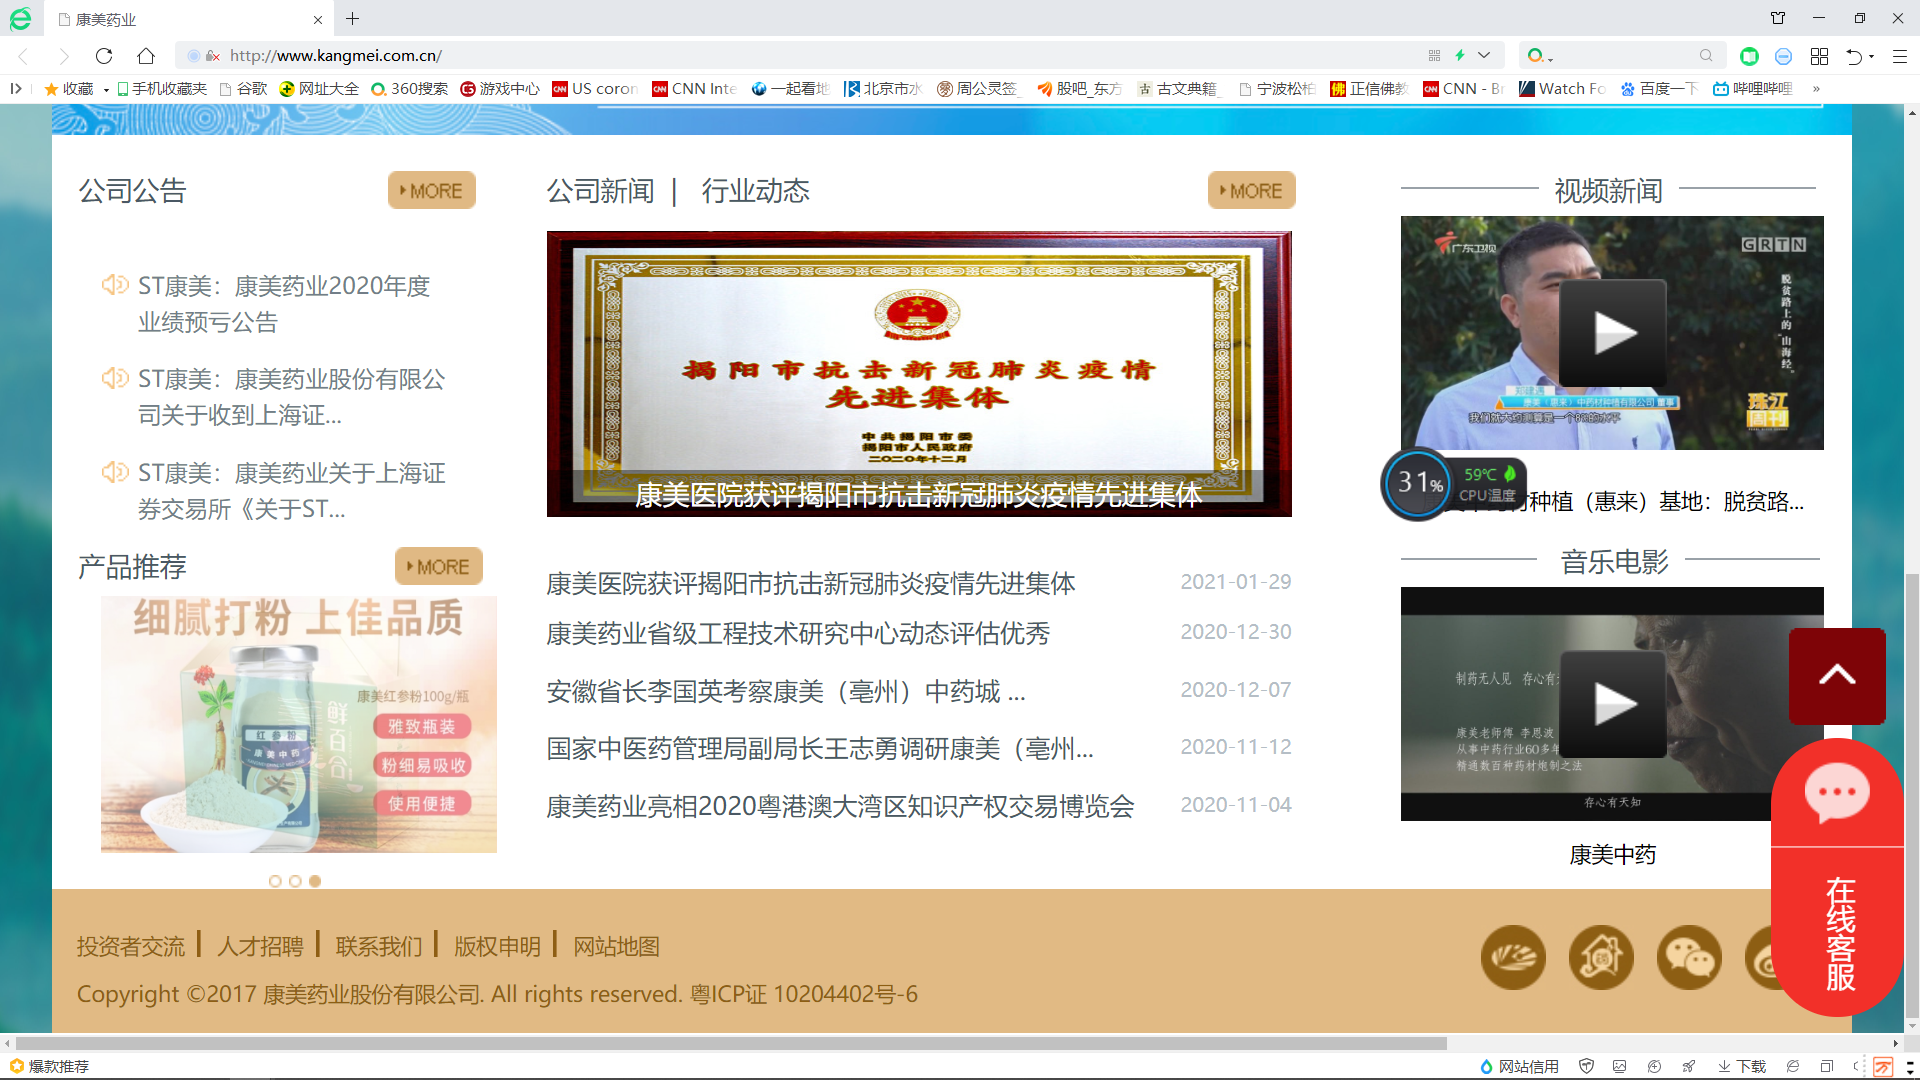Select third product carousel dot
Viewport: 1920px width, 1080px height.
315,881
